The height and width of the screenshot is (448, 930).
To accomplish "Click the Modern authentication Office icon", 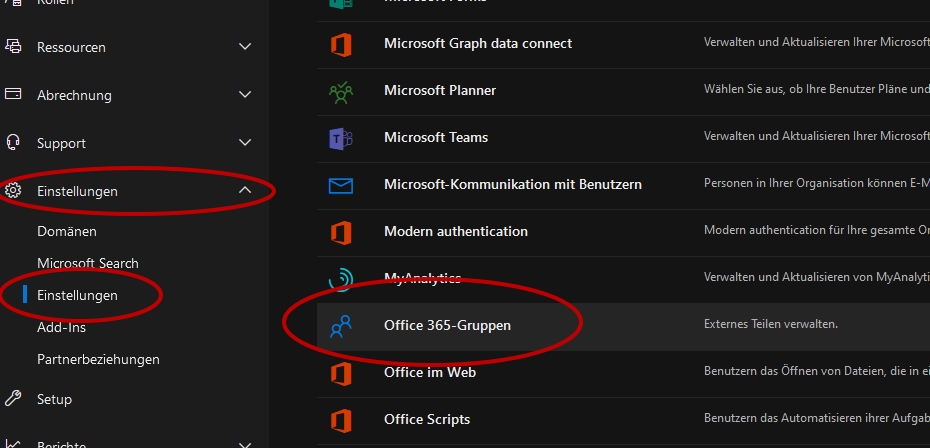I will 341,233.
